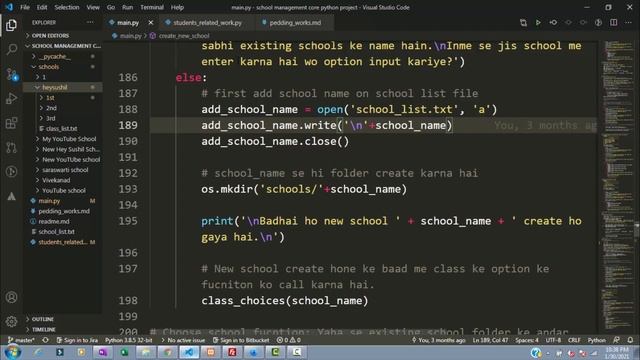Open the Help menu
Image resolution: width=640 pixels, height=360 pixels.
point(177,7)
